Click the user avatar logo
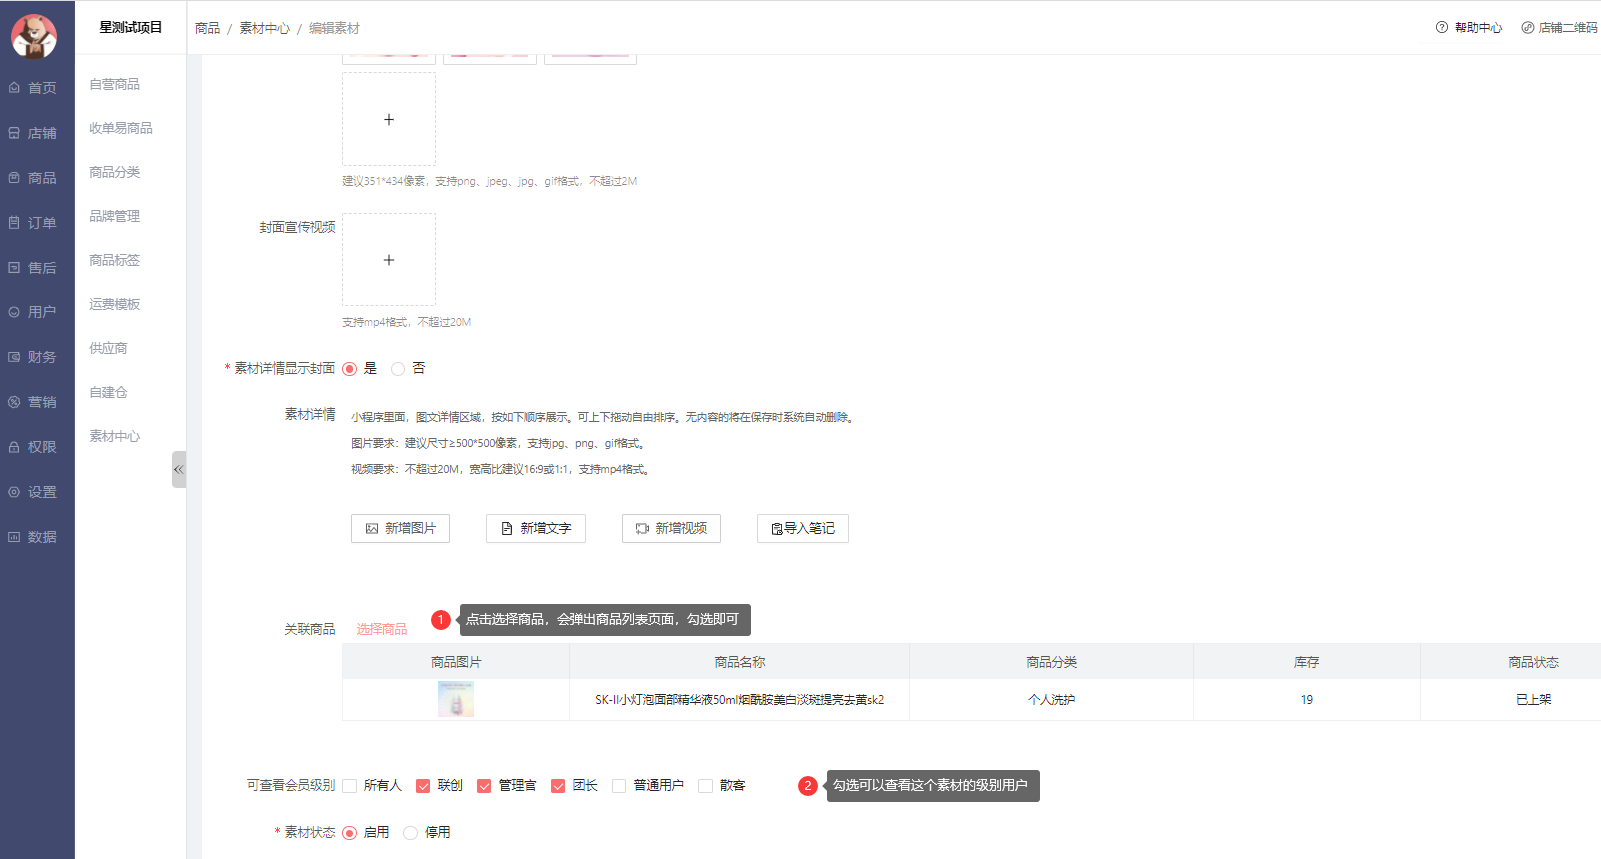Viewport: 1601px width, 859px height. [34, 36]
